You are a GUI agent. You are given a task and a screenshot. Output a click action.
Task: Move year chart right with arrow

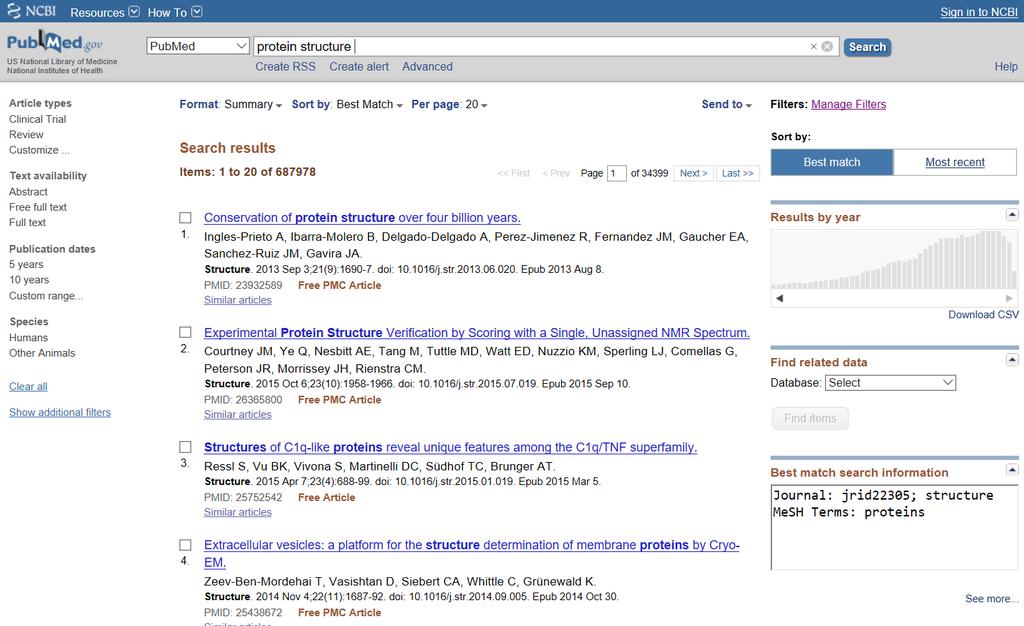click(1009, 298)
